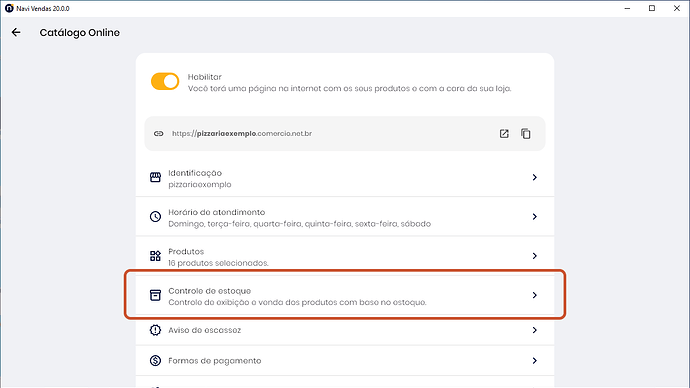
Task: Expand Formas de pagamento chevron
Action: point(535,361)
